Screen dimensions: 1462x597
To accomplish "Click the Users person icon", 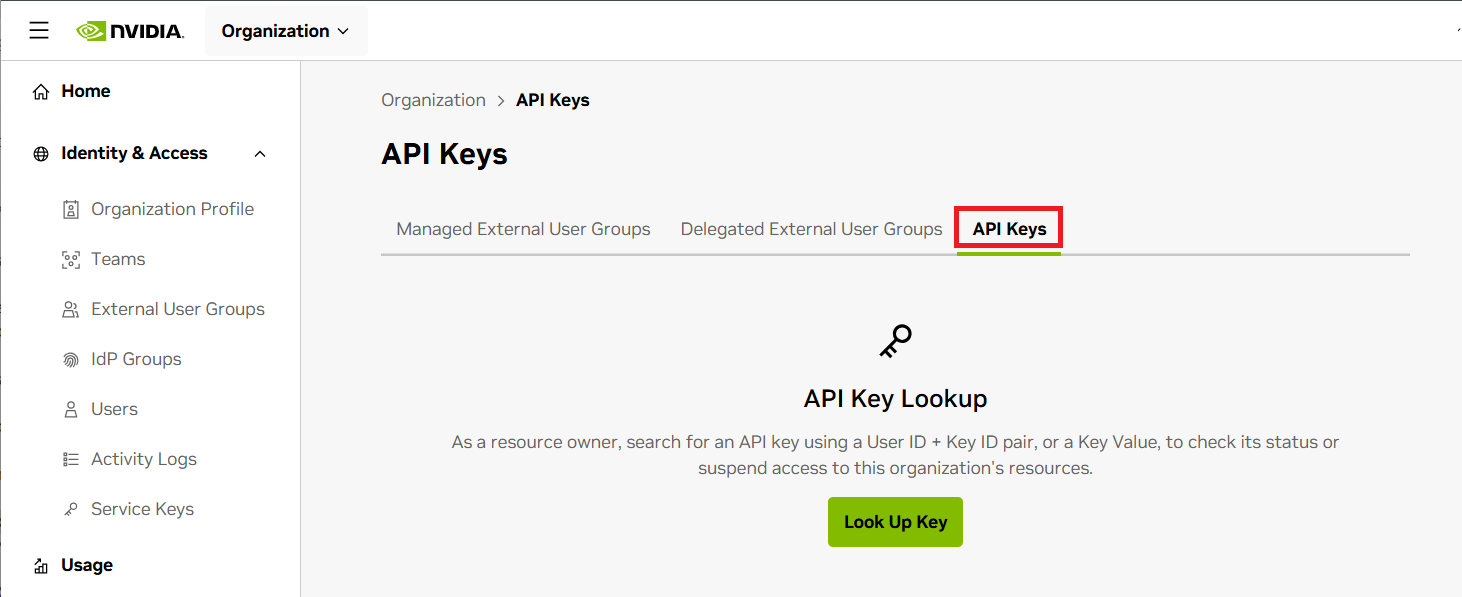I will (x=71, y=410).
